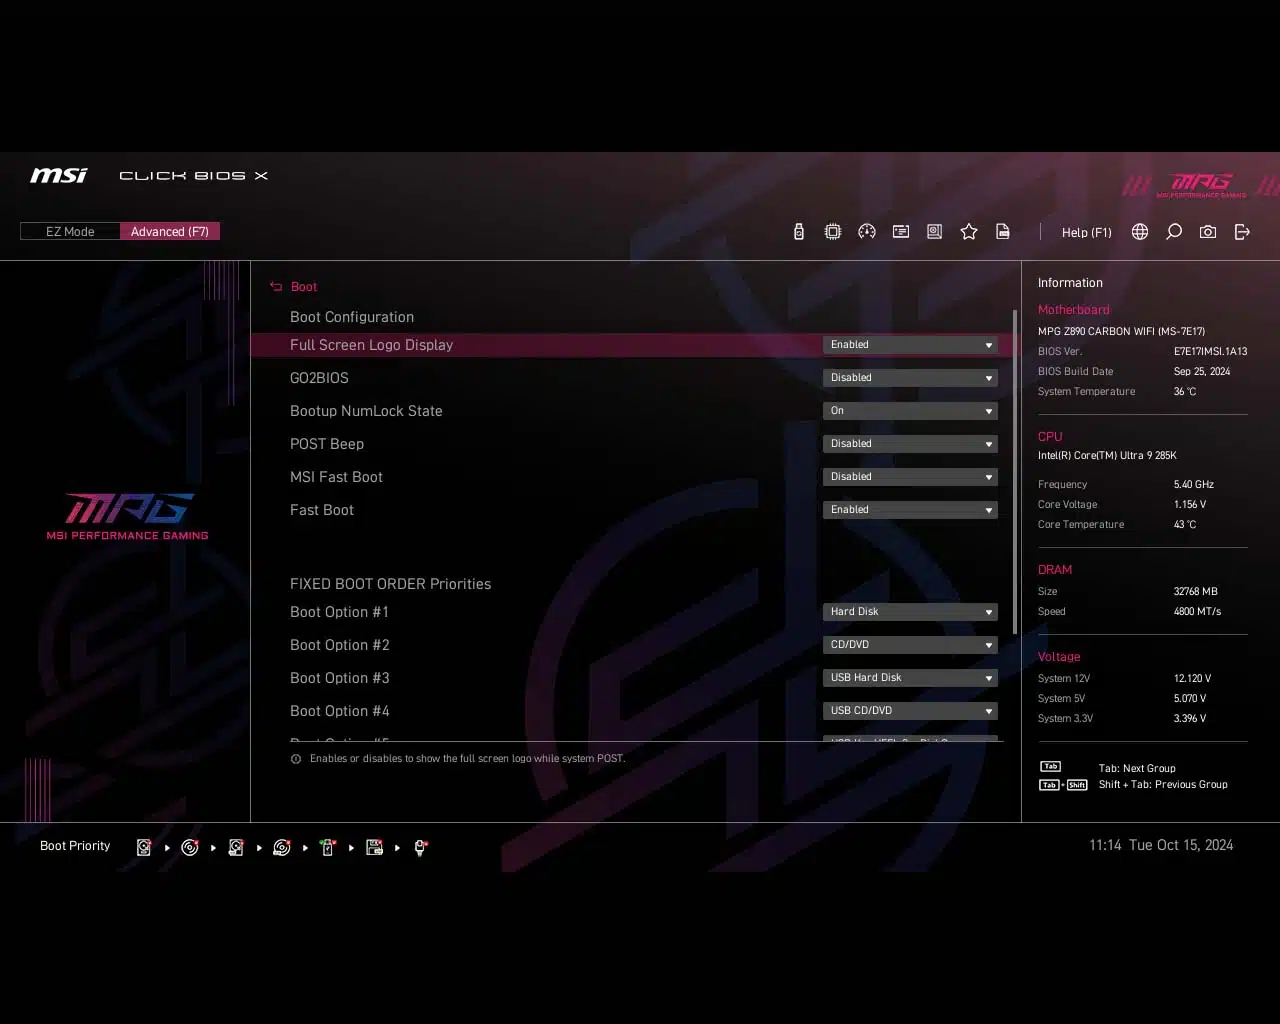
Task: Open the CPU chip icon in toolbar
Action: [x=833, y=232]
